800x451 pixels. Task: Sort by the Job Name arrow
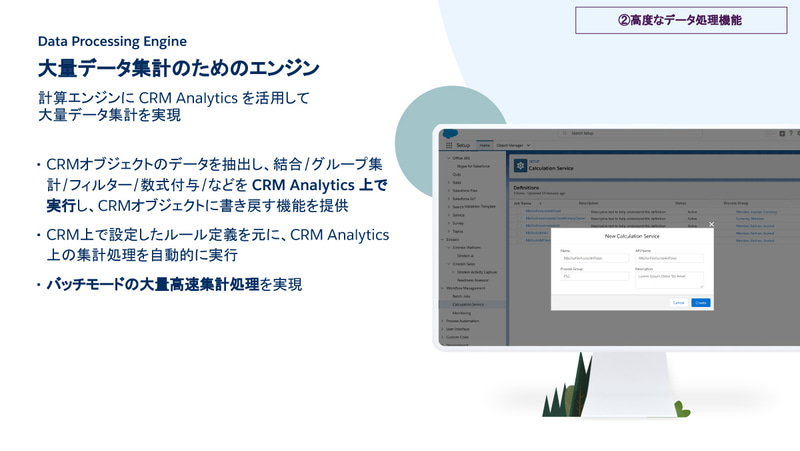click(x=540, y=204)
